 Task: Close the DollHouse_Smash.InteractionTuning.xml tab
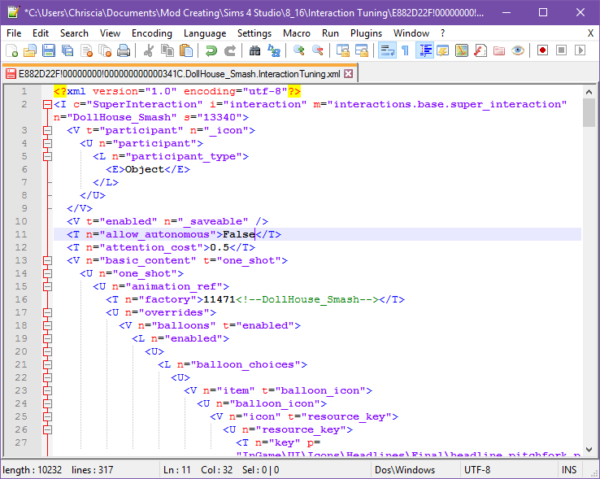pos(348,74)
